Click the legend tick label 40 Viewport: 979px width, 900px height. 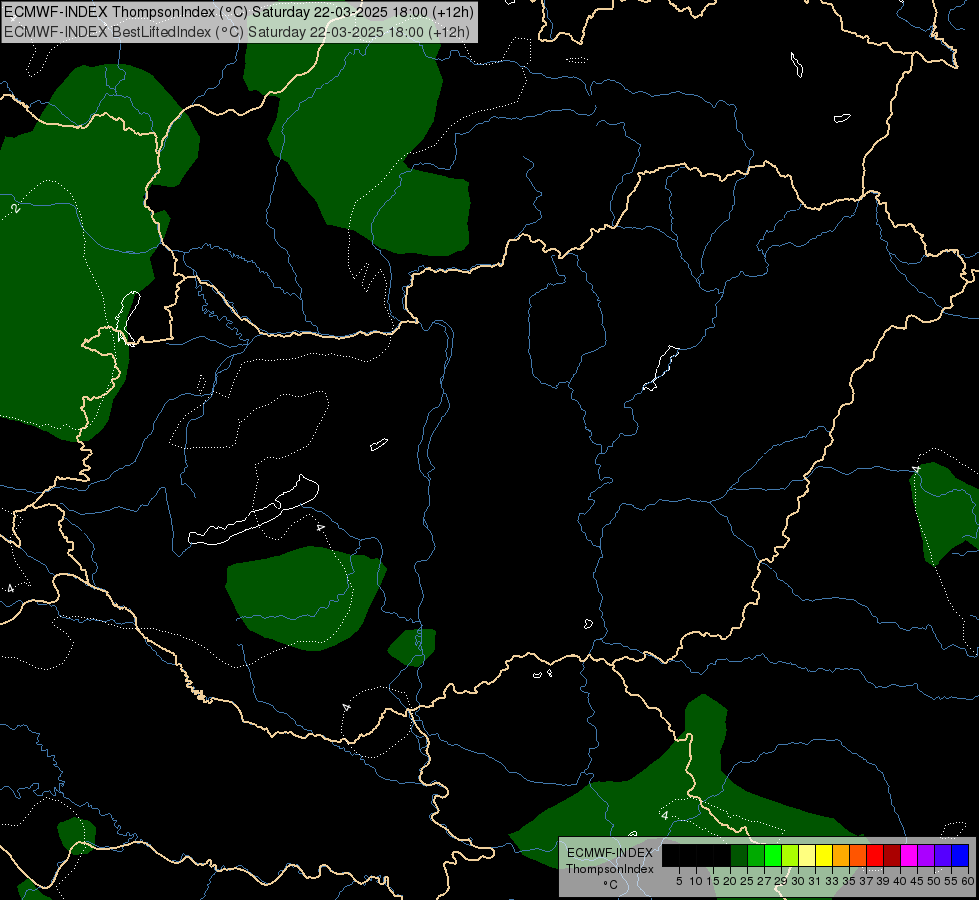(x=900, y=881)
